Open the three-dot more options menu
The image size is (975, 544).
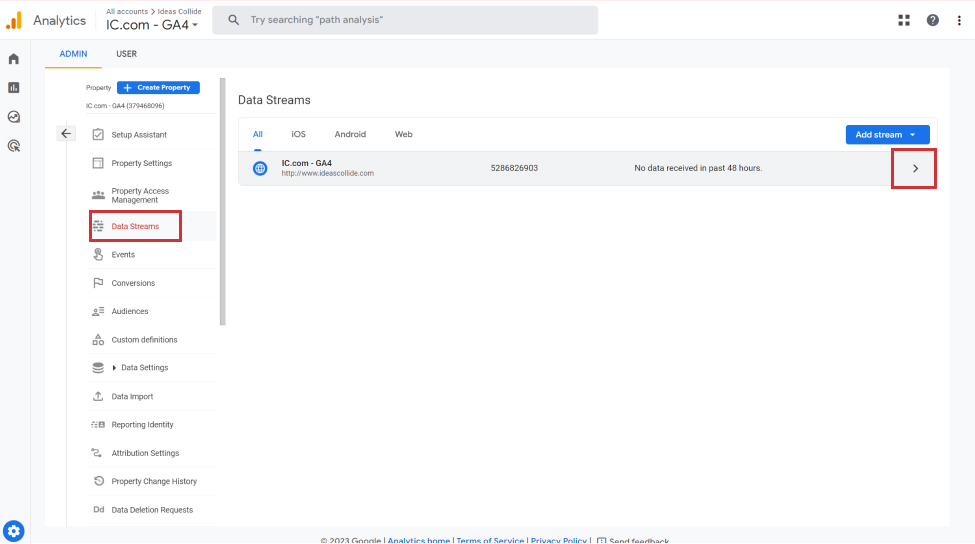[959, 21]
